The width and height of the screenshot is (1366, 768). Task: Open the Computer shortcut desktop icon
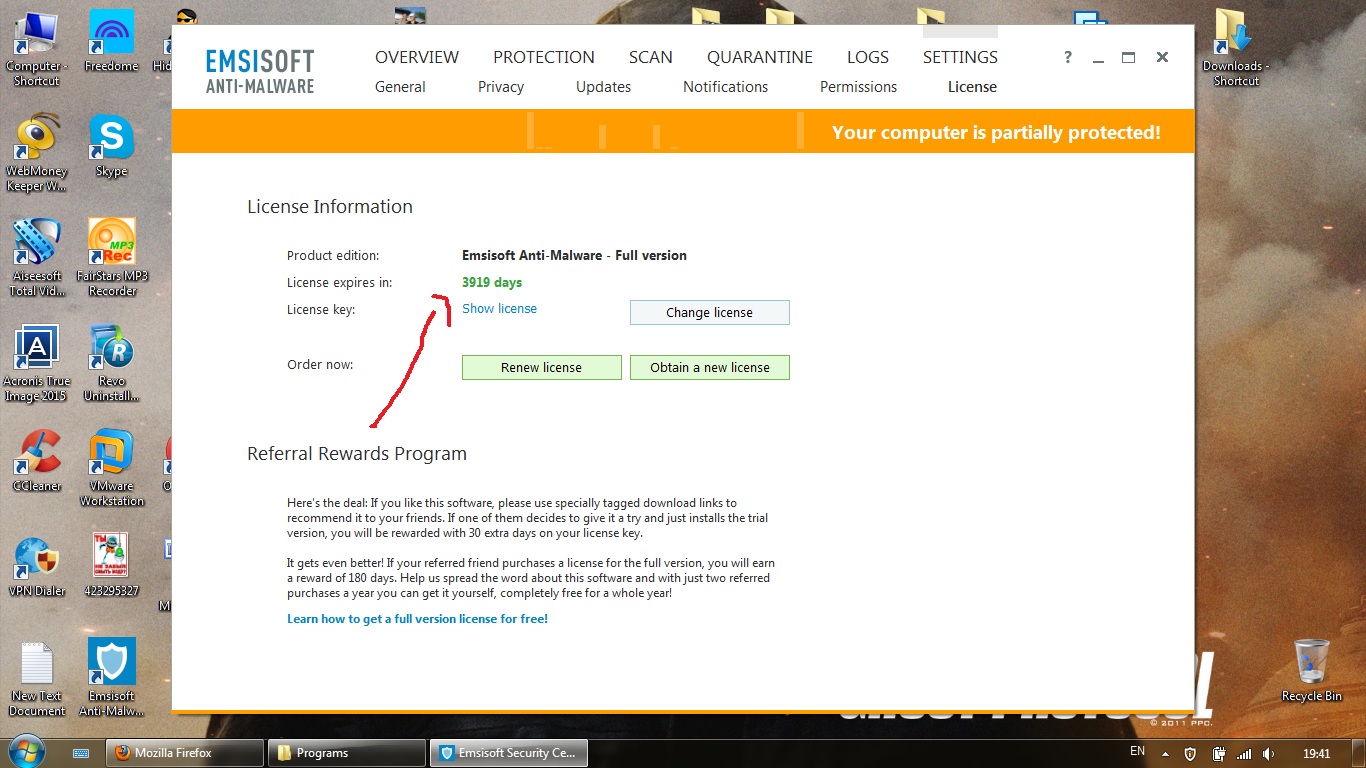point(37,48)
